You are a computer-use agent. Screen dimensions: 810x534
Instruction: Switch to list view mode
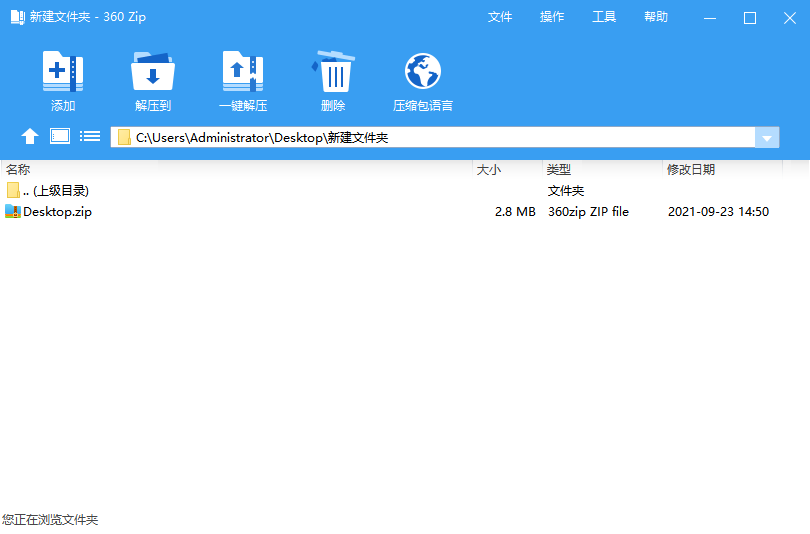click(x=90, y=137)
